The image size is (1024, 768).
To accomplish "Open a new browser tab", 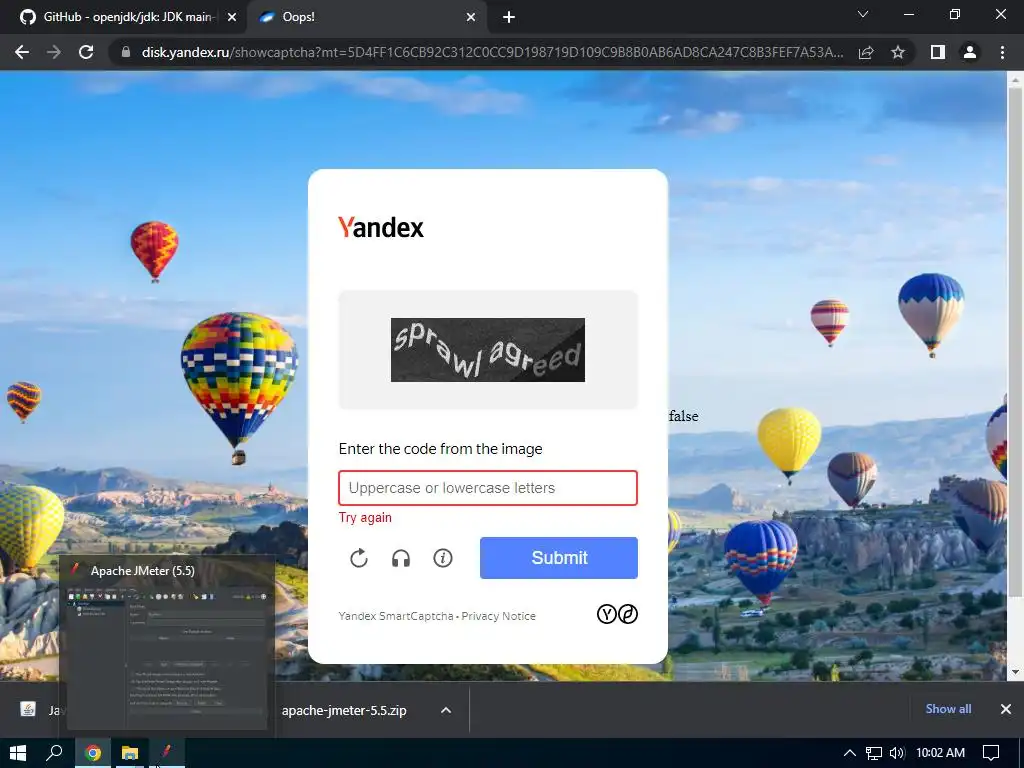I will click(509, 18).
